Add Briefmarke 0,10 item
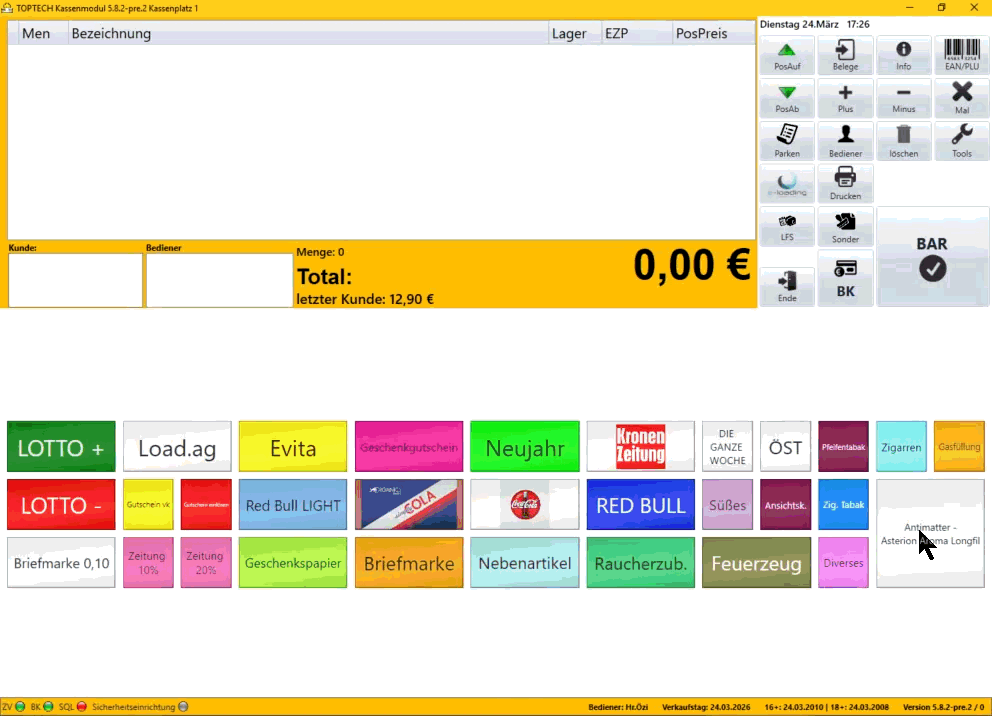The image size is (992, 716). (61, 563)
